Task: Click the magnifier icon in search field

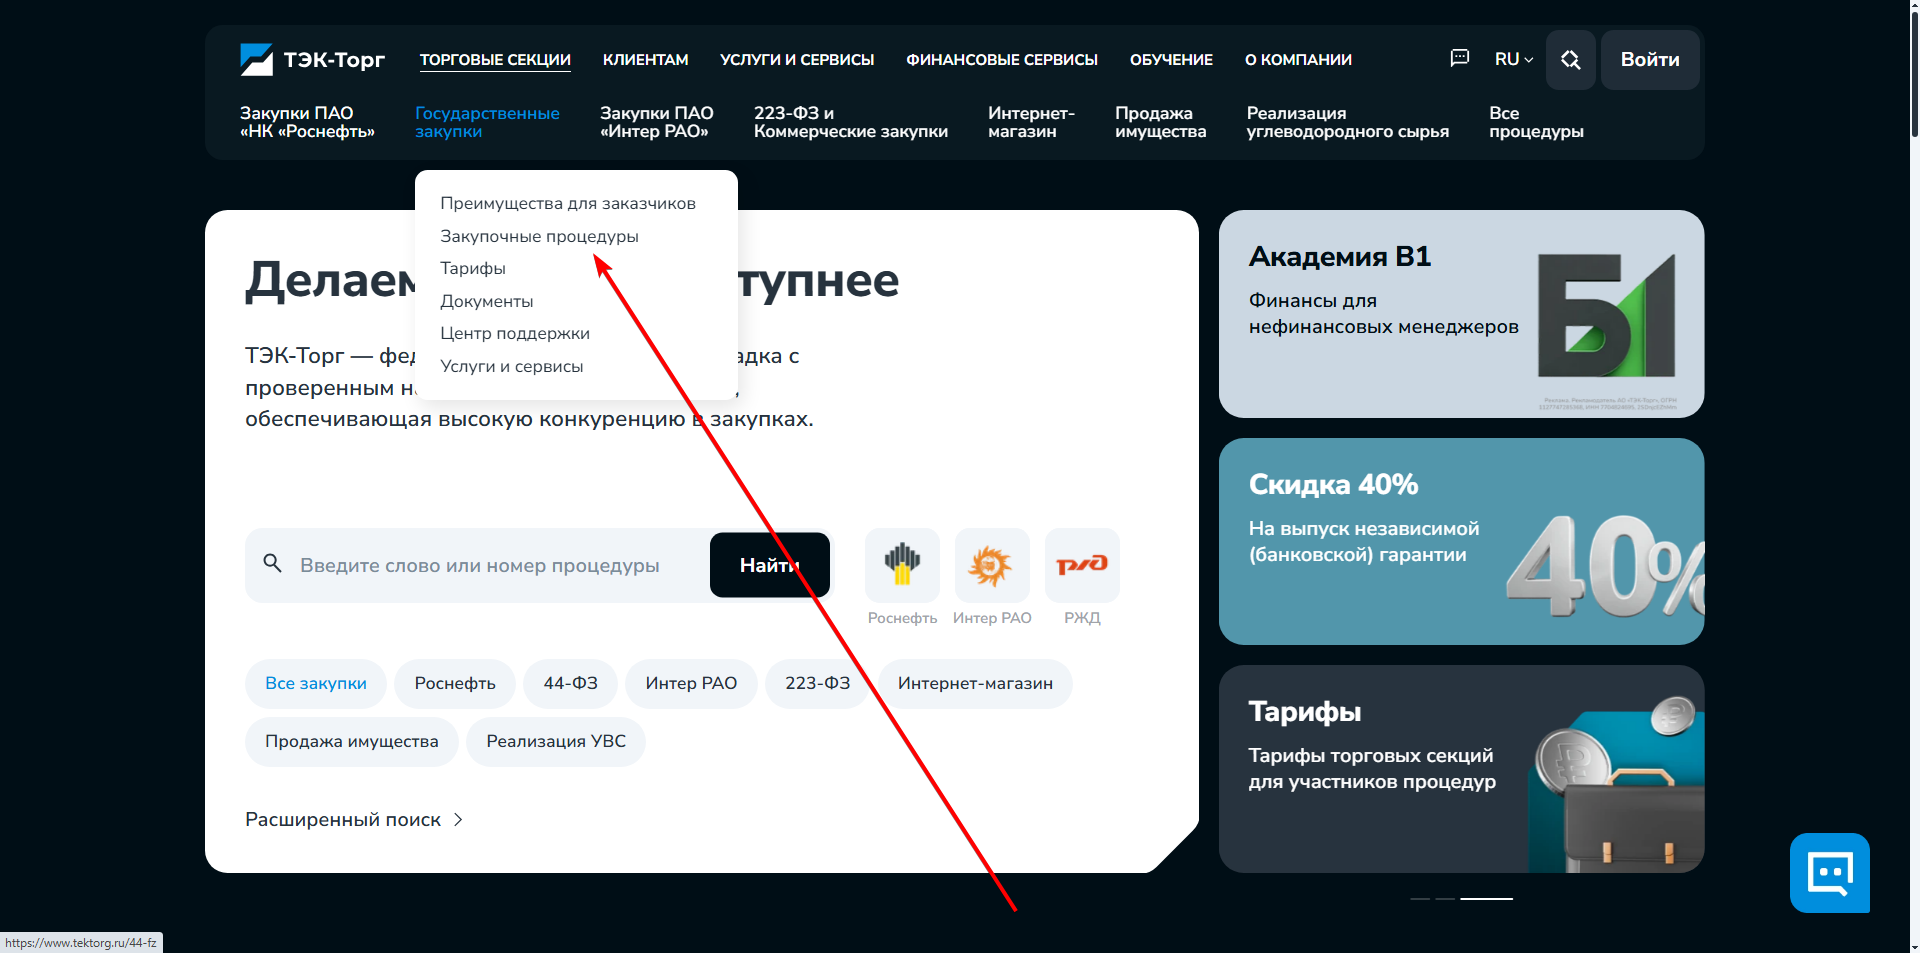Action: point(272,563)
